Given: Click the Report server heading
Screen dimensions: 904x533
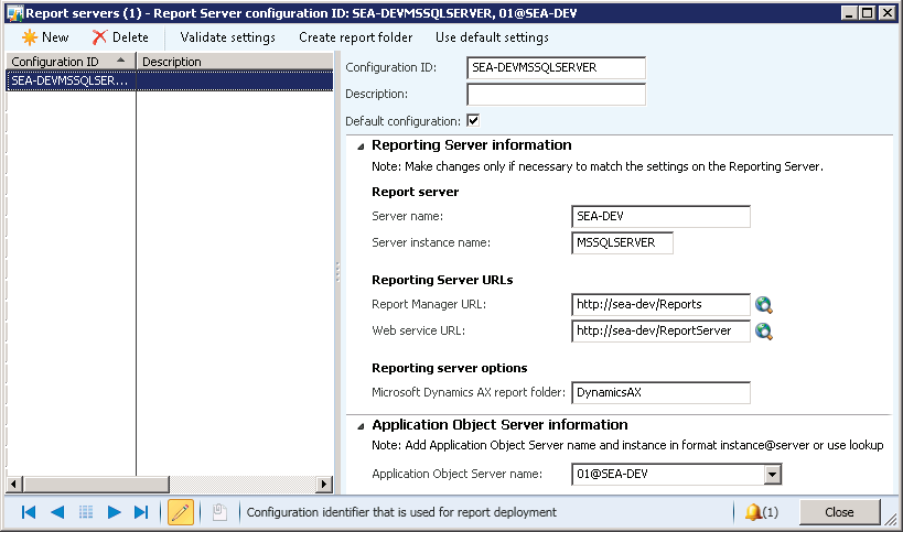Looking at the screenshot, I should tap(415, 192).
